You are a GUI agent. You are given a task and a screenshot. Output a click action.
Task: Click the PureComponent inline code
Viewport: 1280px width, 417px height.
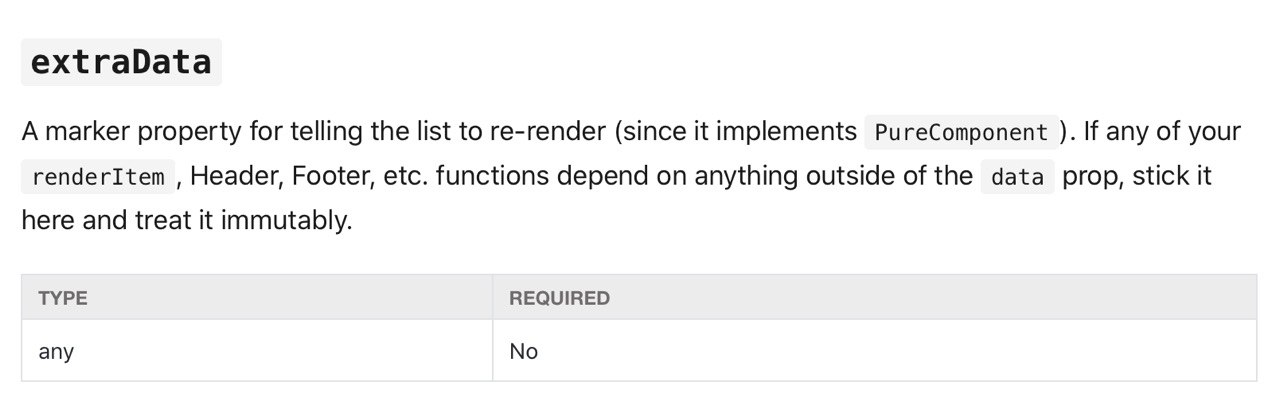[960, 132]
